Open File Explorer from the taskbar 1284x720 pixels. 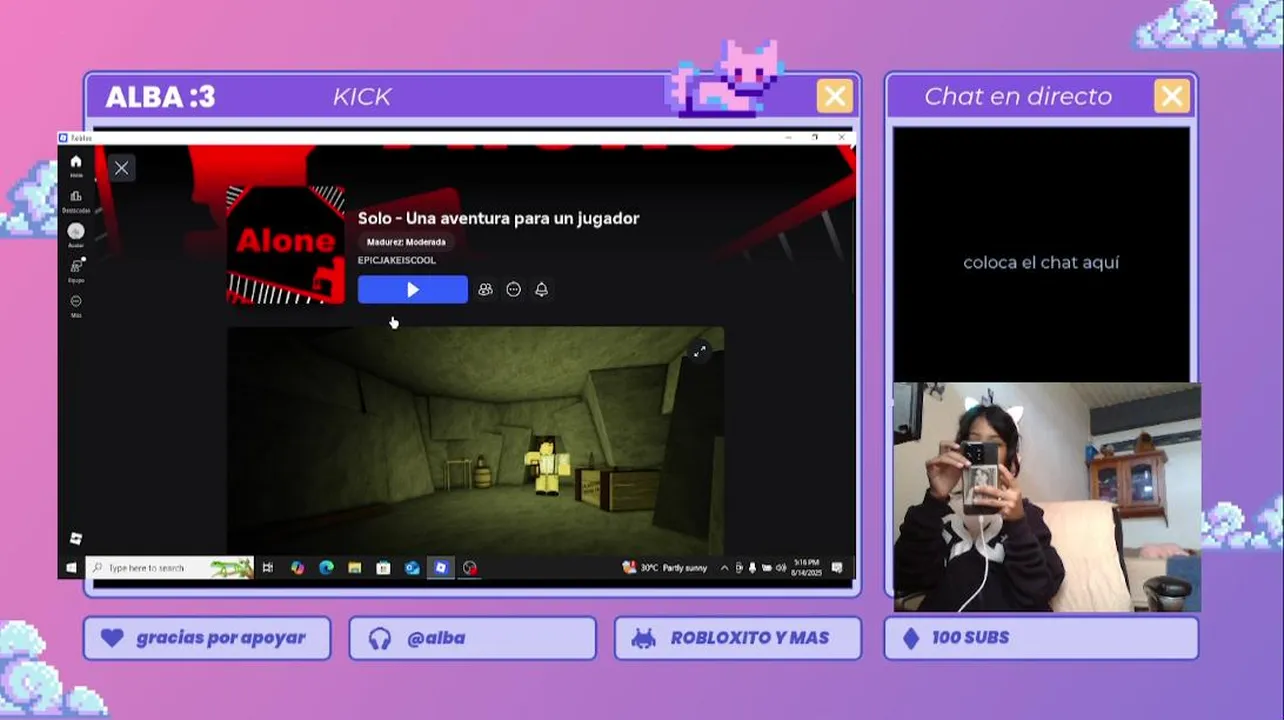click(x=354, y=567)
